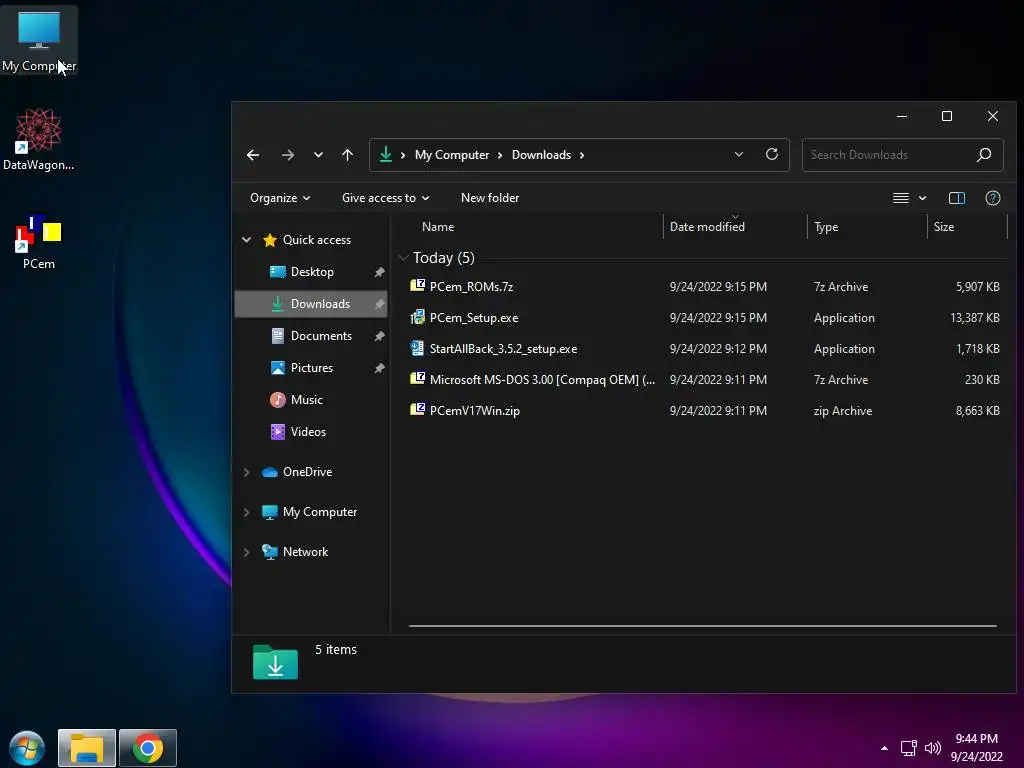Image resolution: width=1024 pixels, height=768 pixels.
Task: Click the search magnifier icon
Action: [x=984, y=154]
